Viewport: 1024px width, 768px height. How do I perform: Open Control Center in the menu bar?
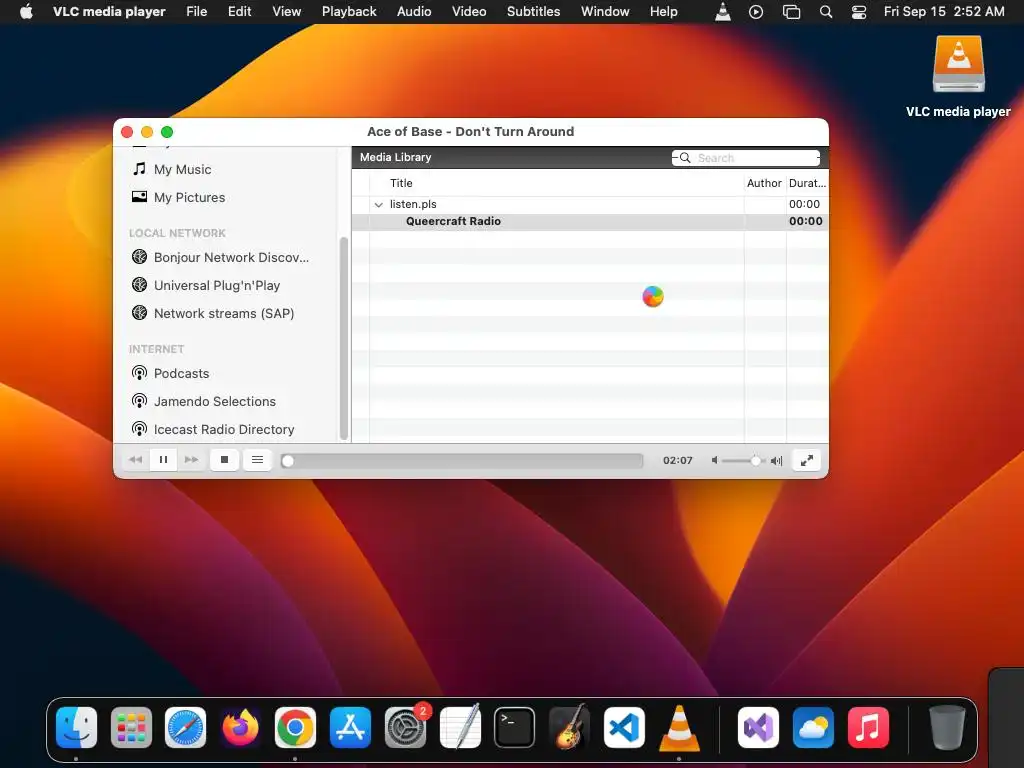pos(859,11)
